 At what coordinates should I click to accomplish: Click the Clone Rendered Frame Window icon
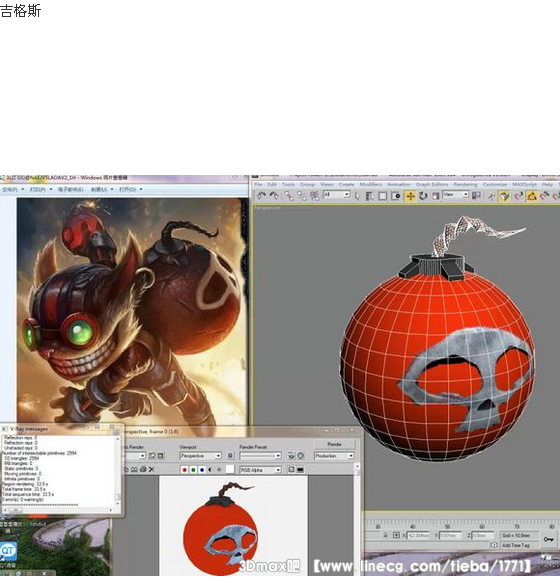point(134,470)
